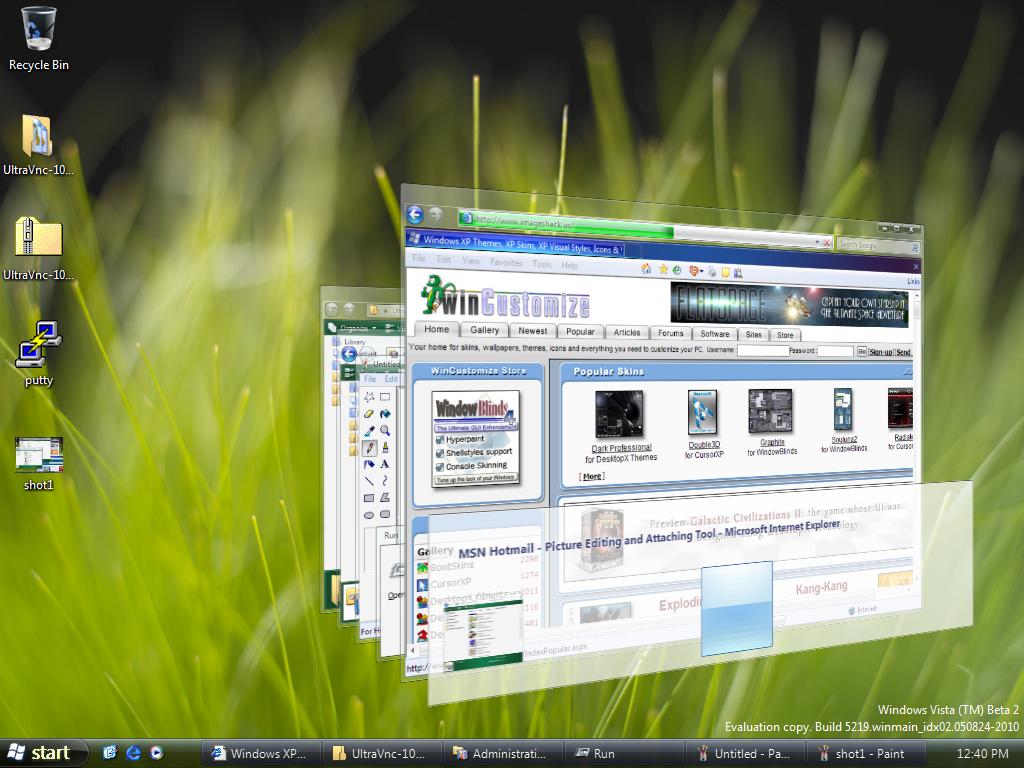Viewport: 1024px width, 768px height.
Task: Open the Gallery tab on WinCustomize
Action: (x=485, y=331)
